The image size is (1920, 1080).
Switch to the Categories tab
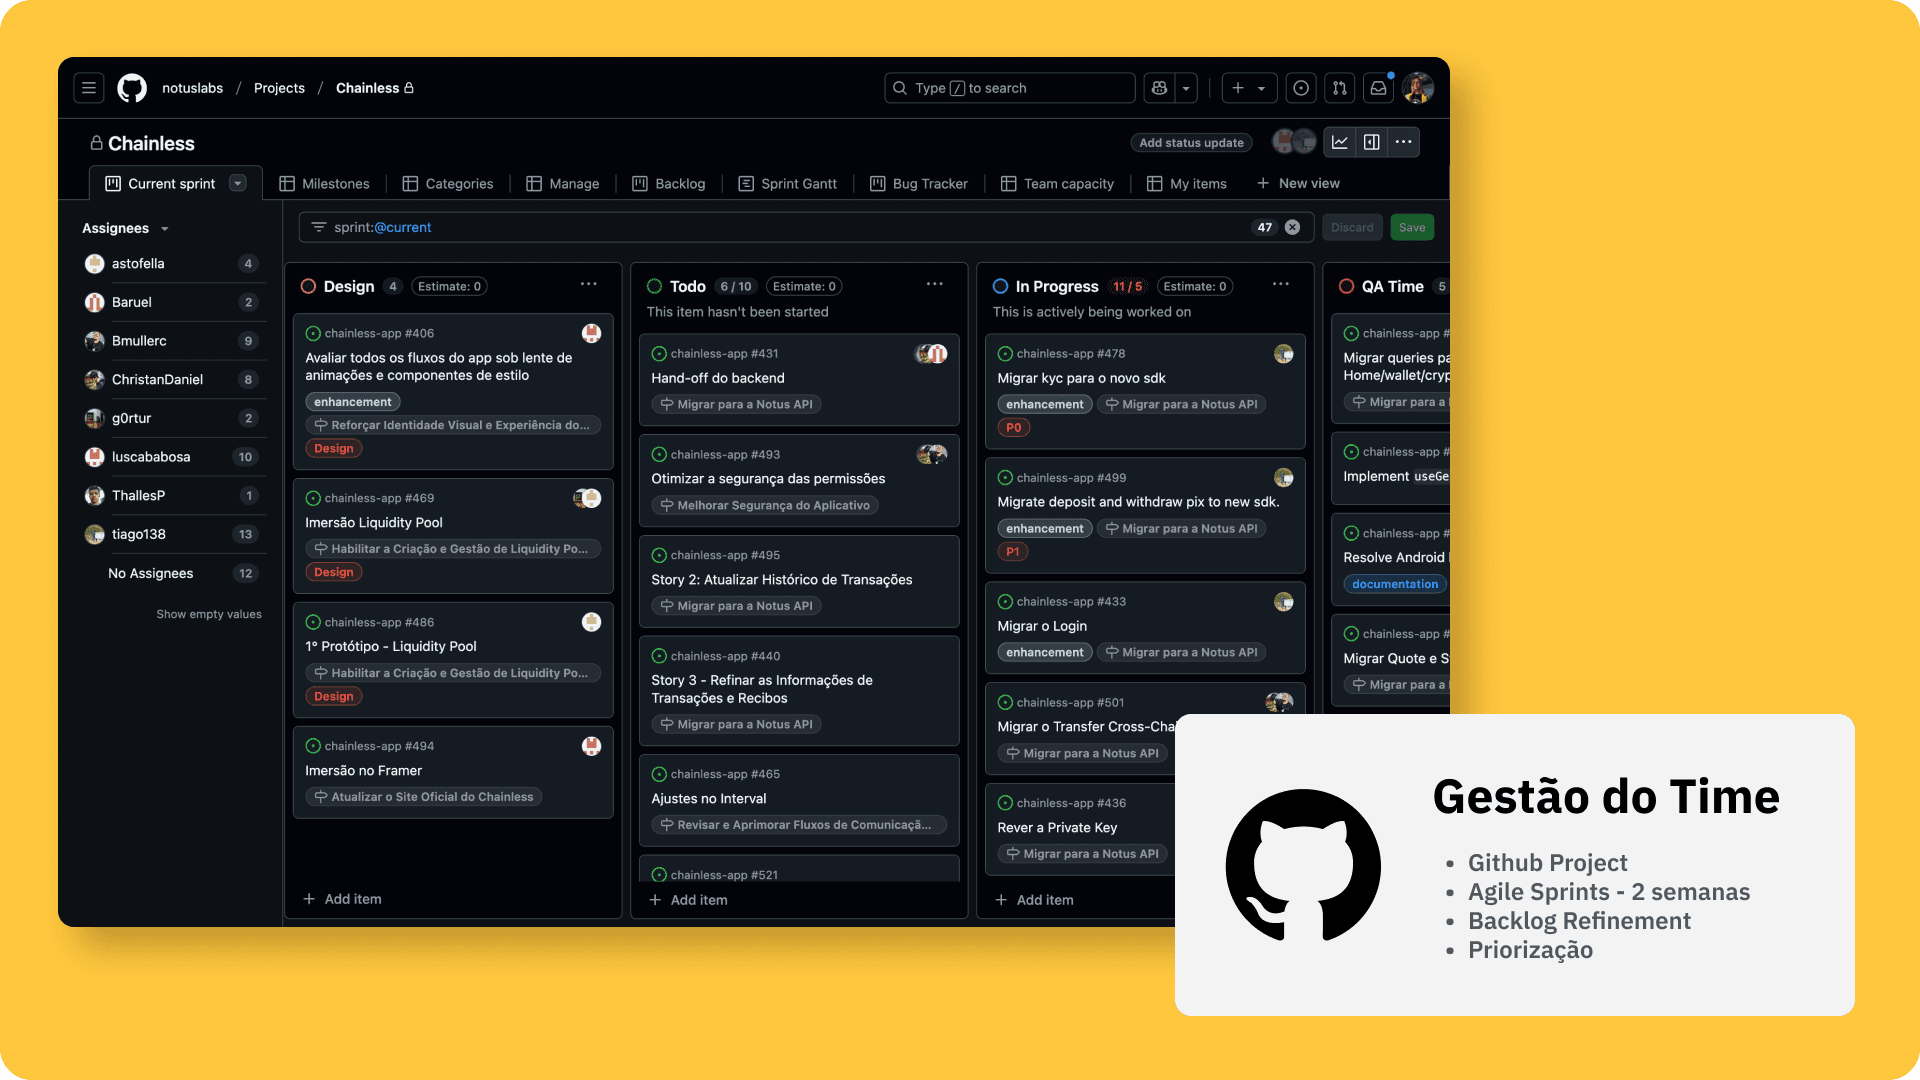(x=448, y=184)
